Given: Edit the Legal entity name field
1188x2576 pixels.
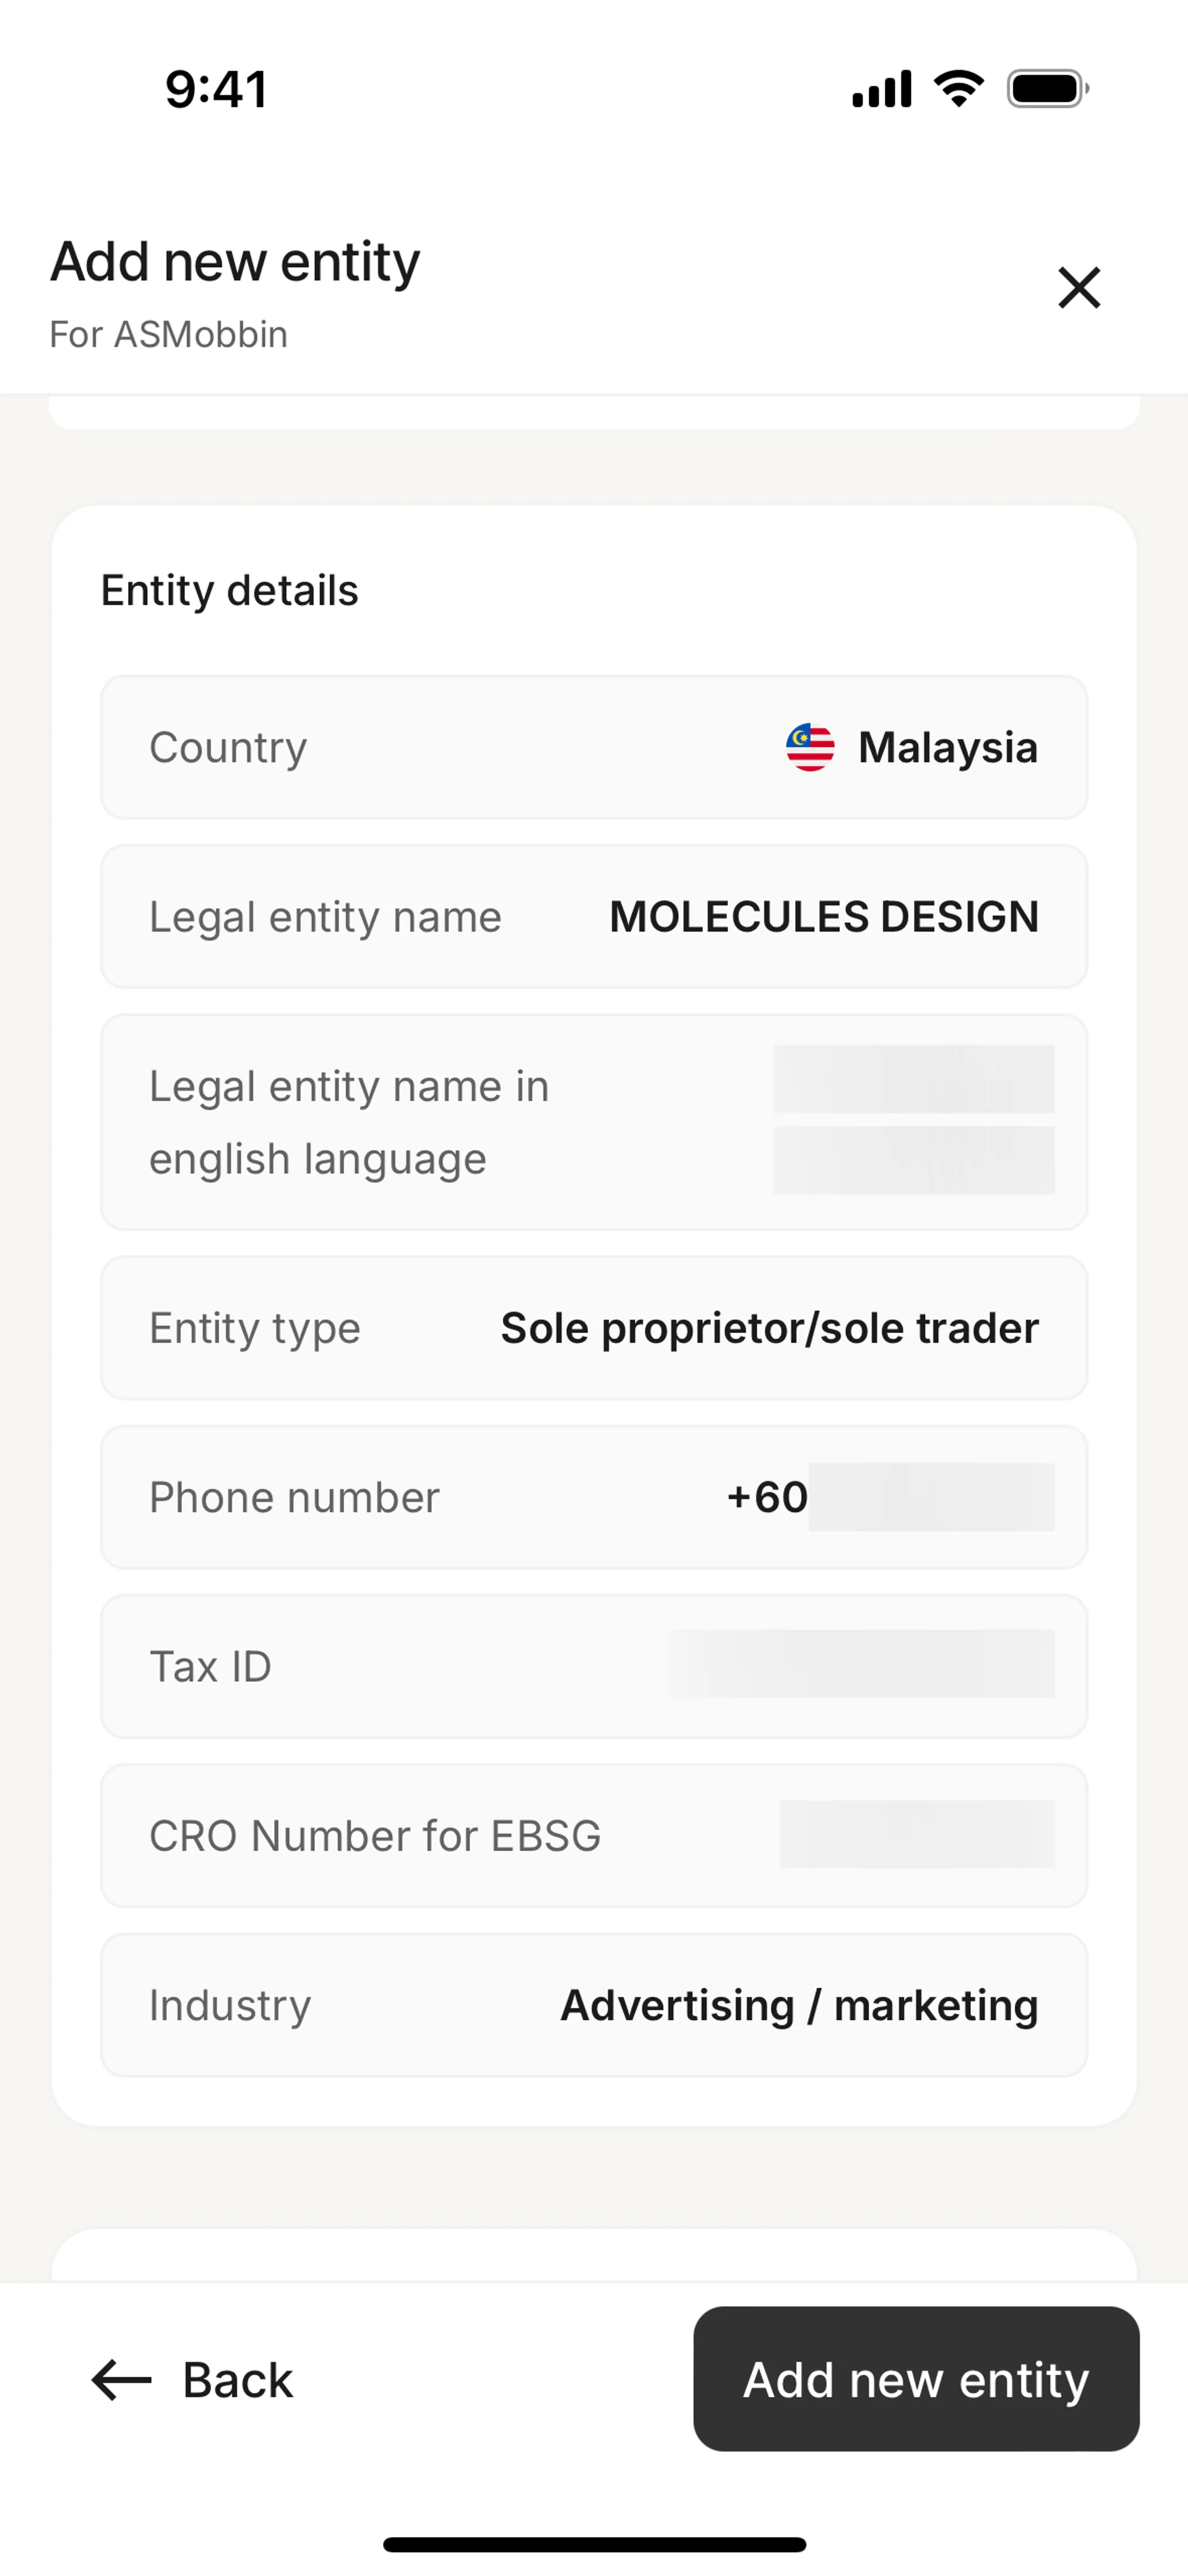Looking at the screenshot, I should coord(594,917).
